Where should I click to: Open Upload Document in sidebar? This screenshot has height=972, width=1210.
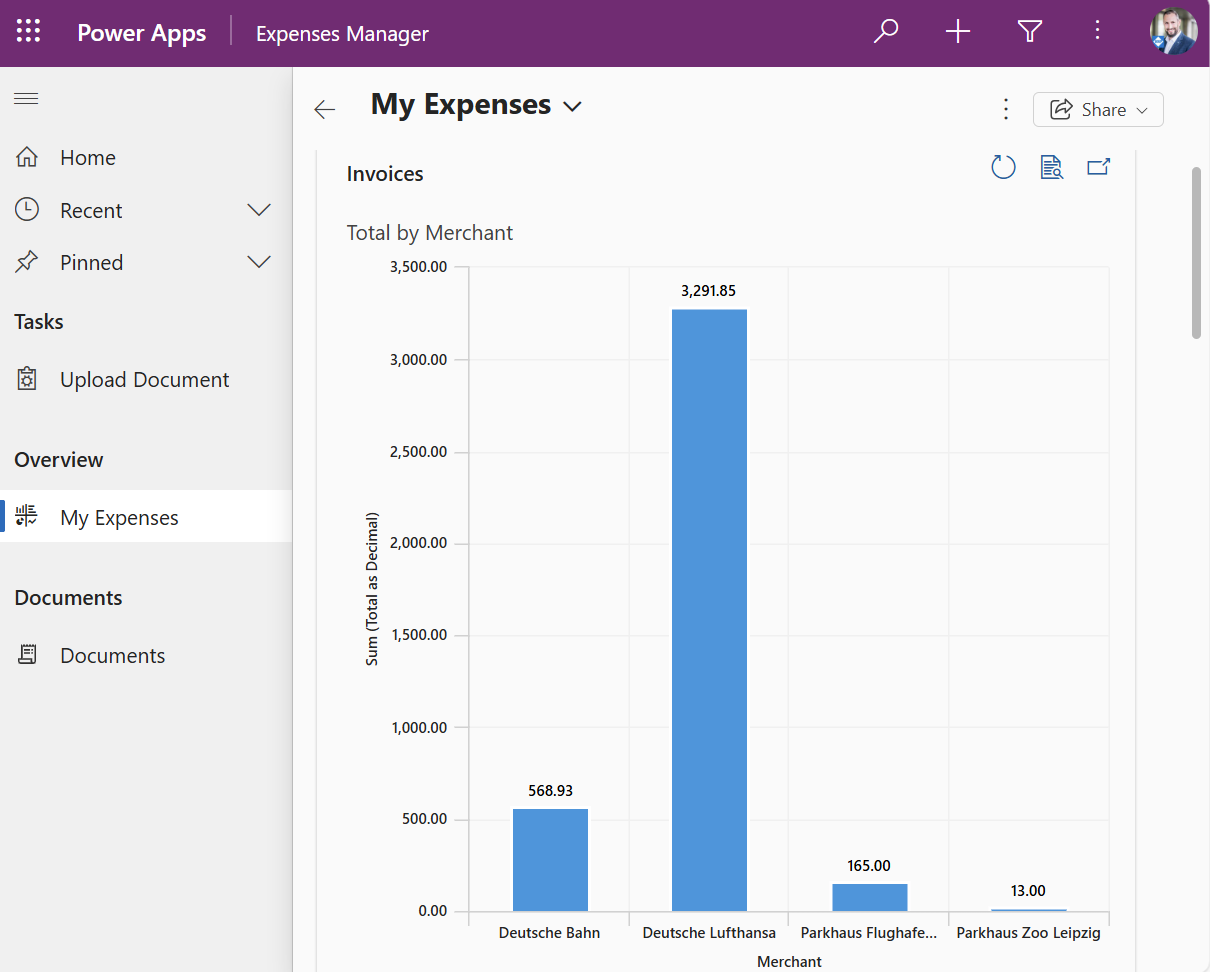pyautogui.click(x=144, y=380)
